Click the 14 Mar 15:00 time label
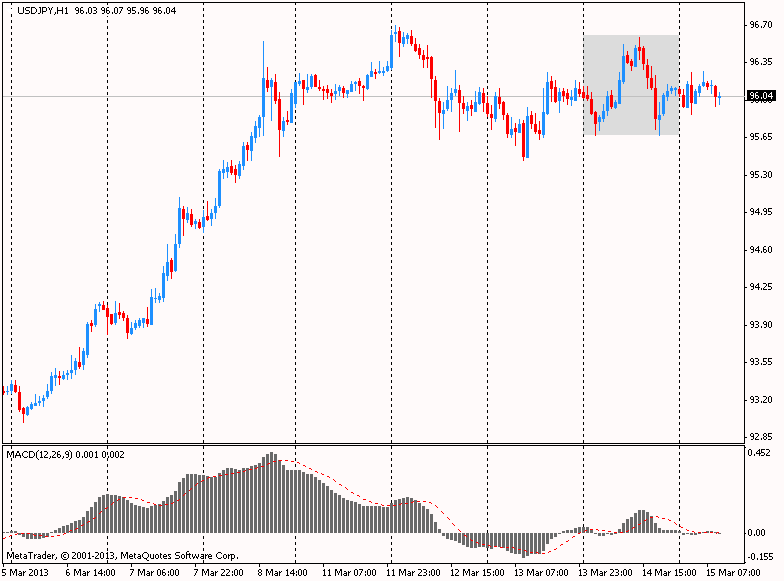This screenshot has height=581, width=784. point(669,572)
